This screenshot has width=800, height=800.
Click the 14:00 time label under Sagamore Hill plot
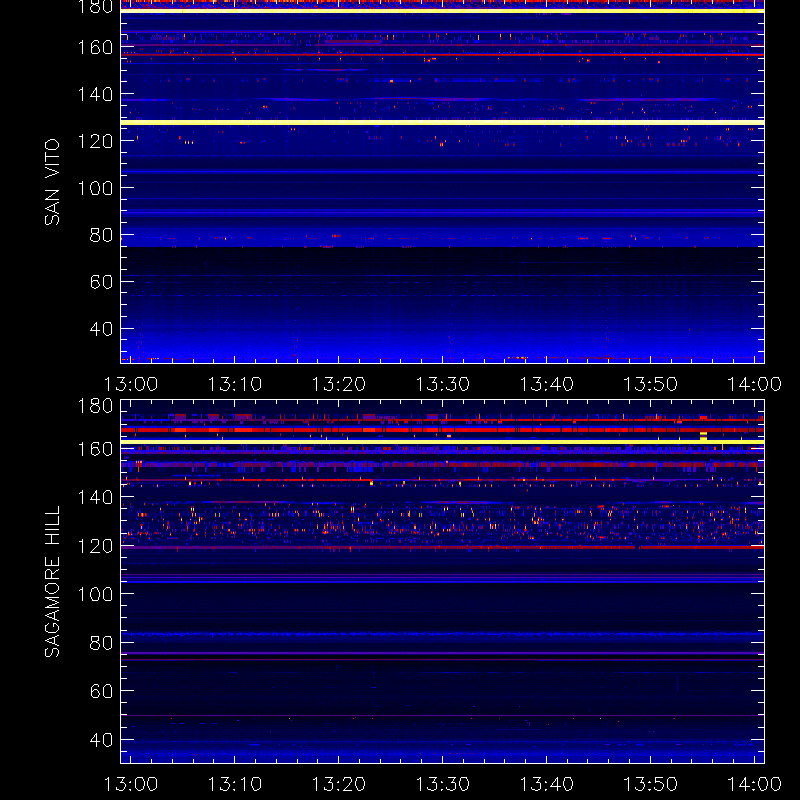point(754,784)
